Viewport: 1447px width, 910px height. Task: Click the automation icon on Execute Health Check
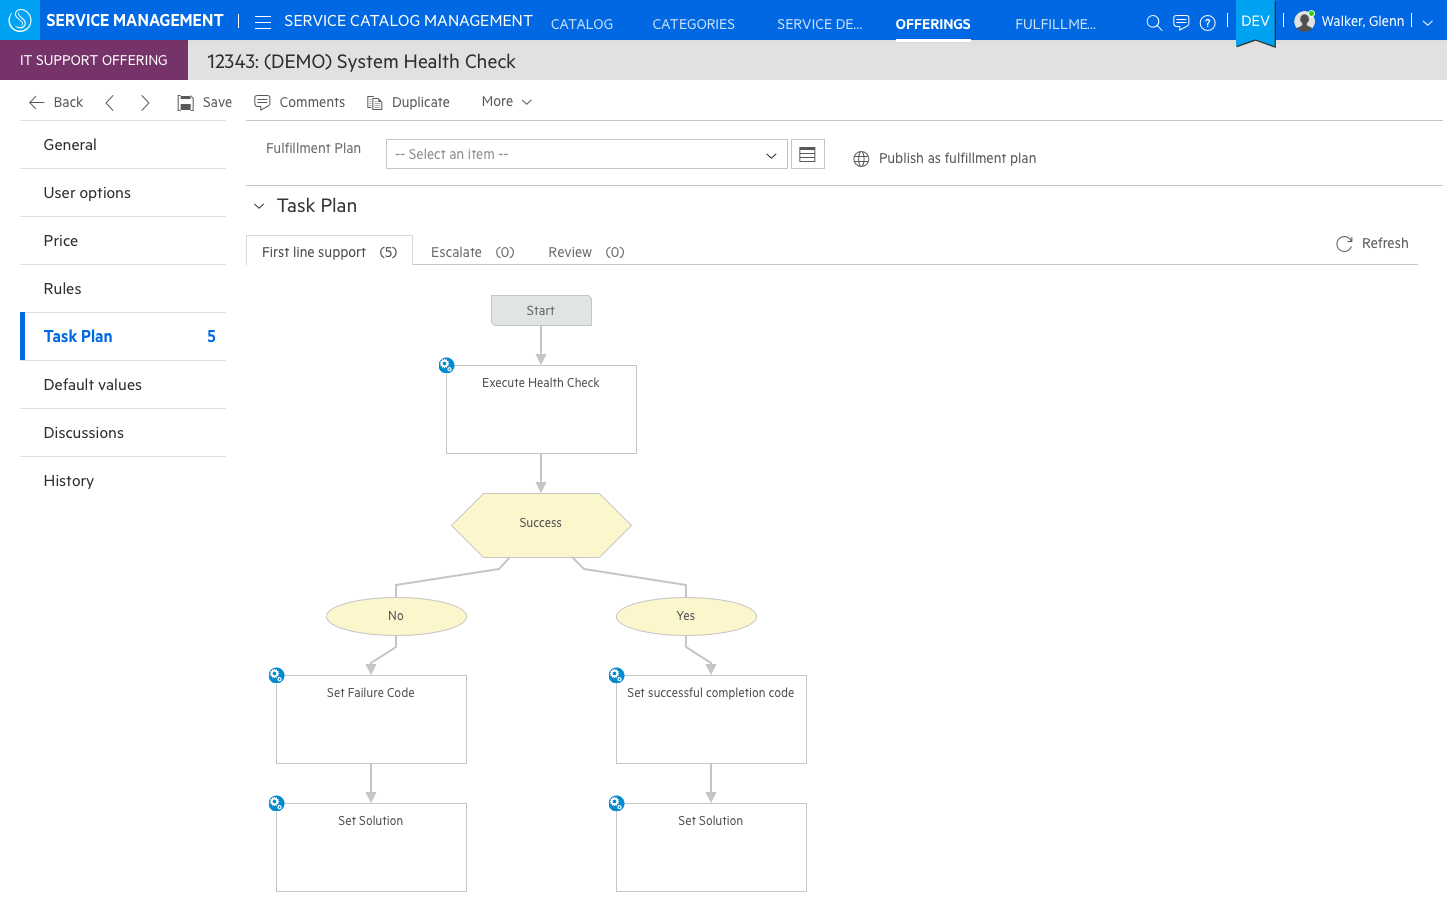tap(446, 365)
